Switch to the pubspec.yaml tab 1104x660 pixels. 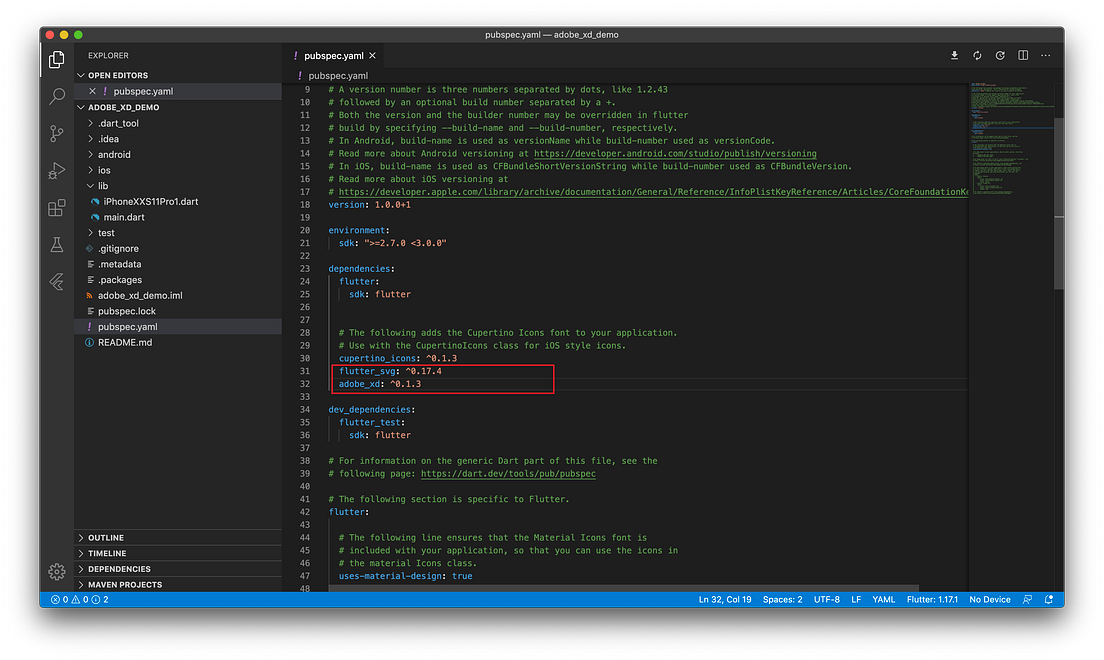click(333, 56)
